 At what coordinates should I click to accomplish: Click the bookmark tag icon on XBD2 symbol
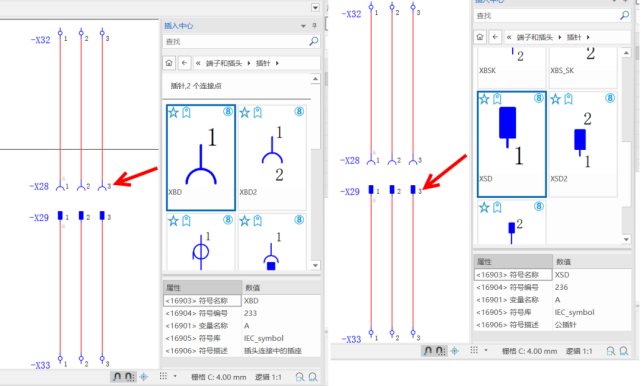pos(257,112)
